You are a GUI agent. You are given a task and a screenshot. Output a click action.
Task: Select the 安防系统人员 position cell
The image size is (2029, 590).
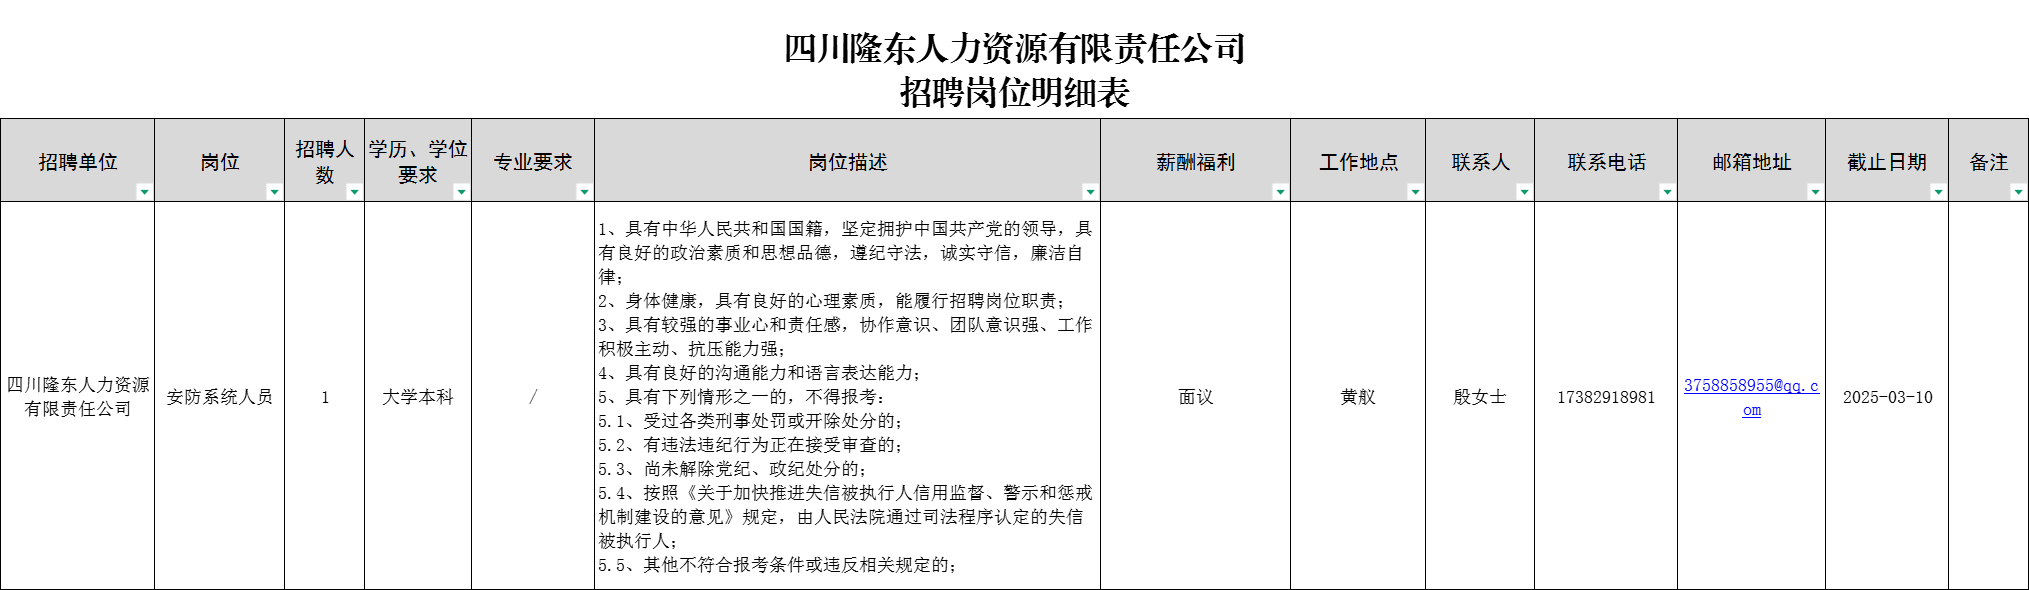point(219,397)
